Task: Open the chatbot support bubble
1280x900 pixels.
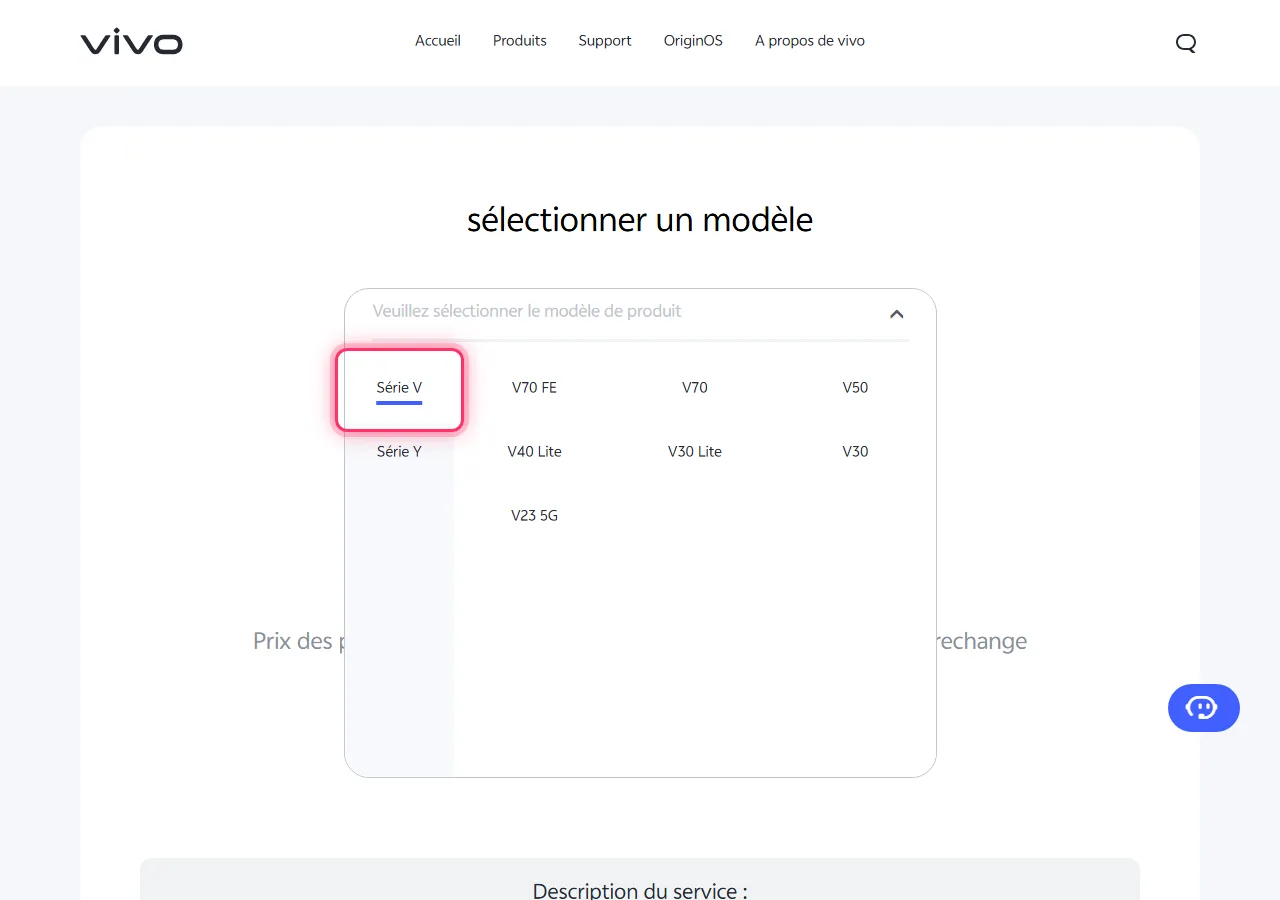Action: pos(1204,708)
